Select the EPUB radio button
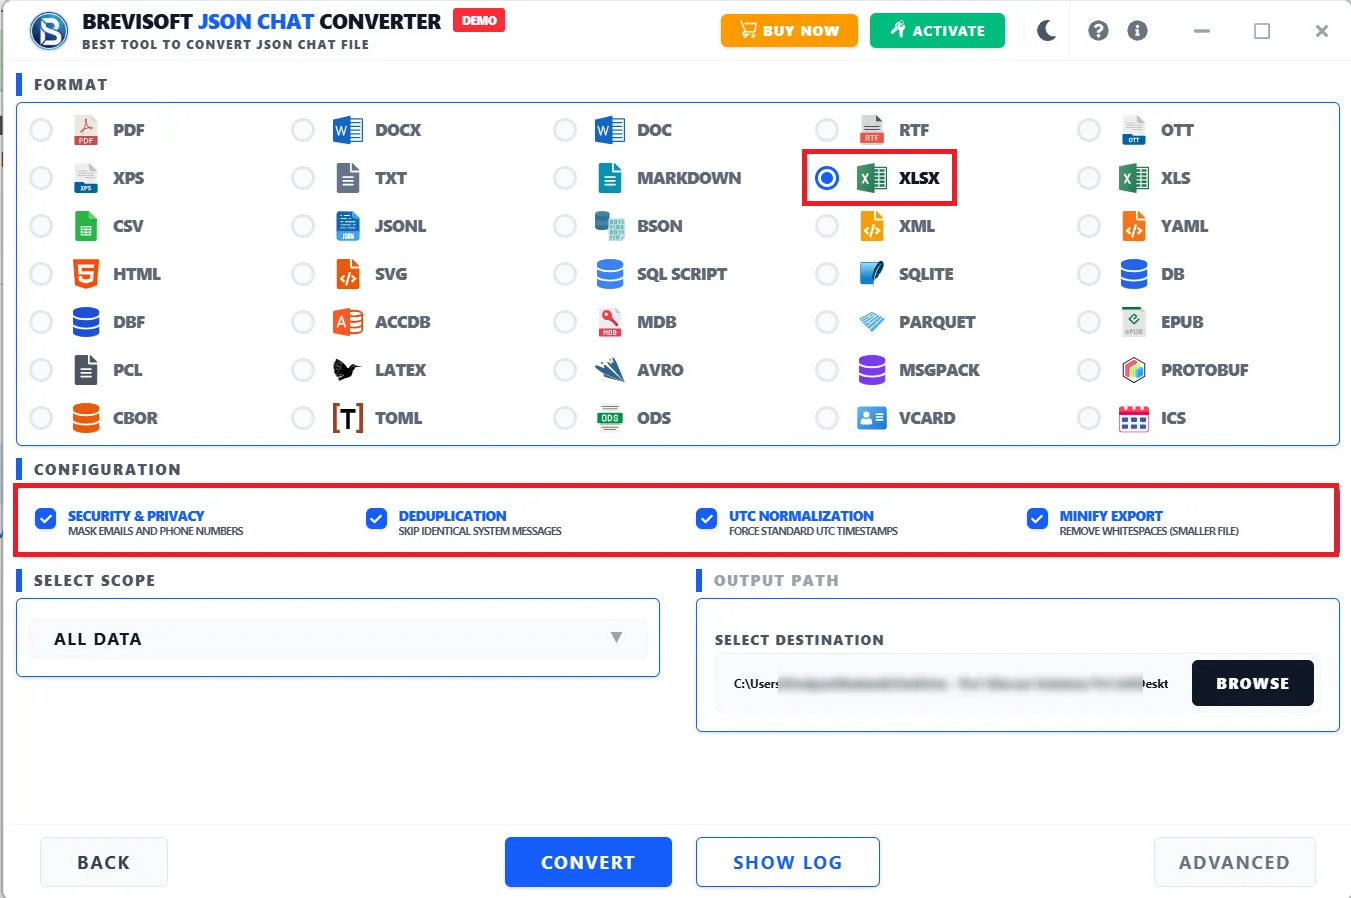 tap(1089, 322)
